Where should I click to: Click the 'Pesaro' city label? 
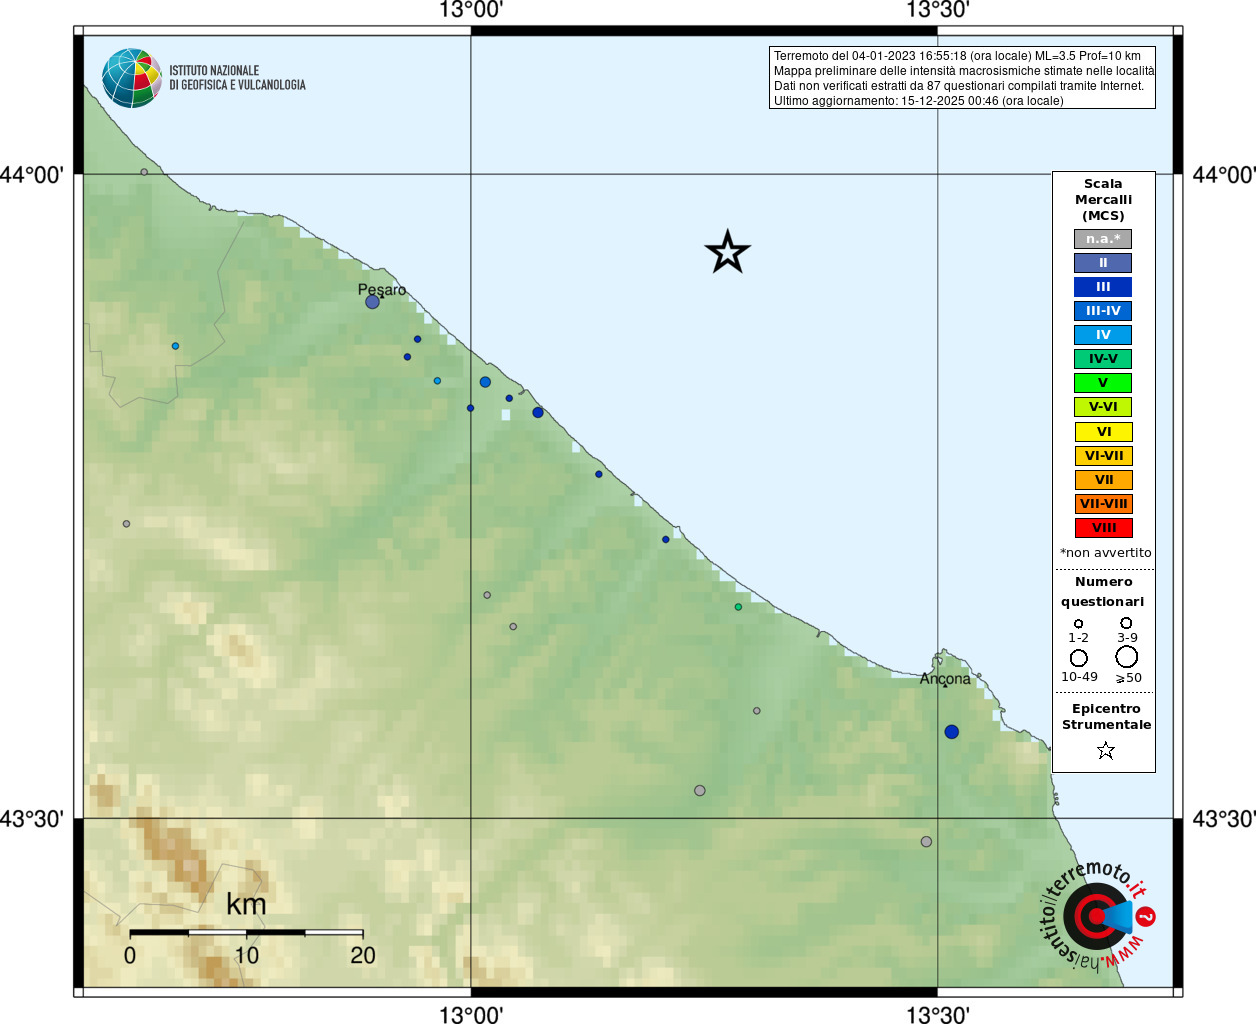pos(382,289)
